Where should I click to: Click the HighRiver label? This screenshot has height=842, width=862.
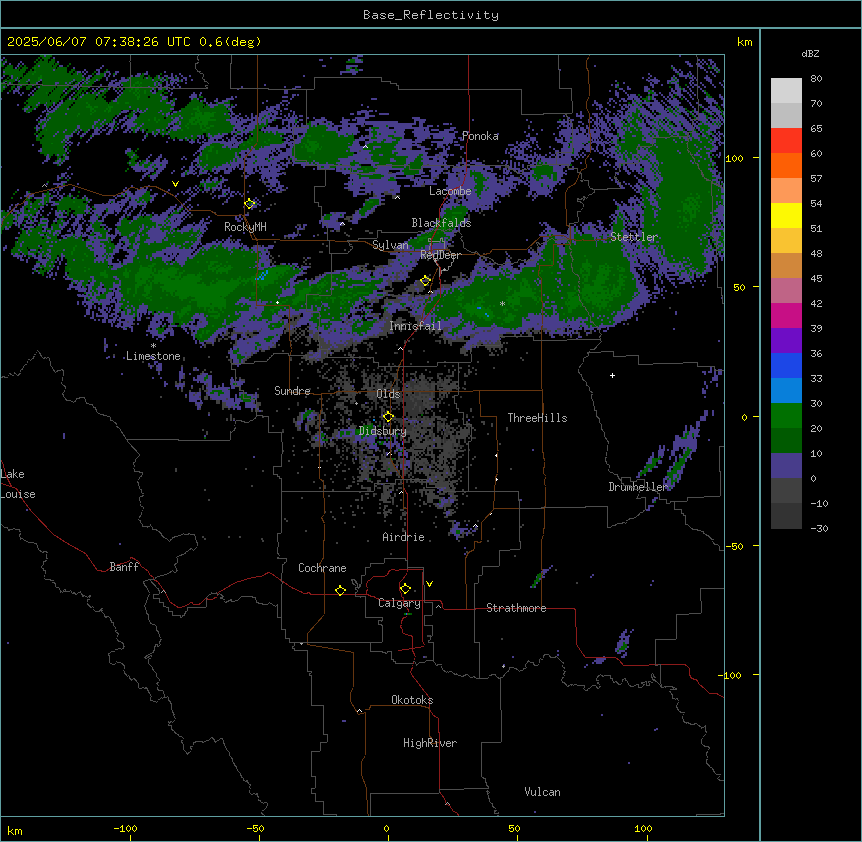[x=430, y=743]
